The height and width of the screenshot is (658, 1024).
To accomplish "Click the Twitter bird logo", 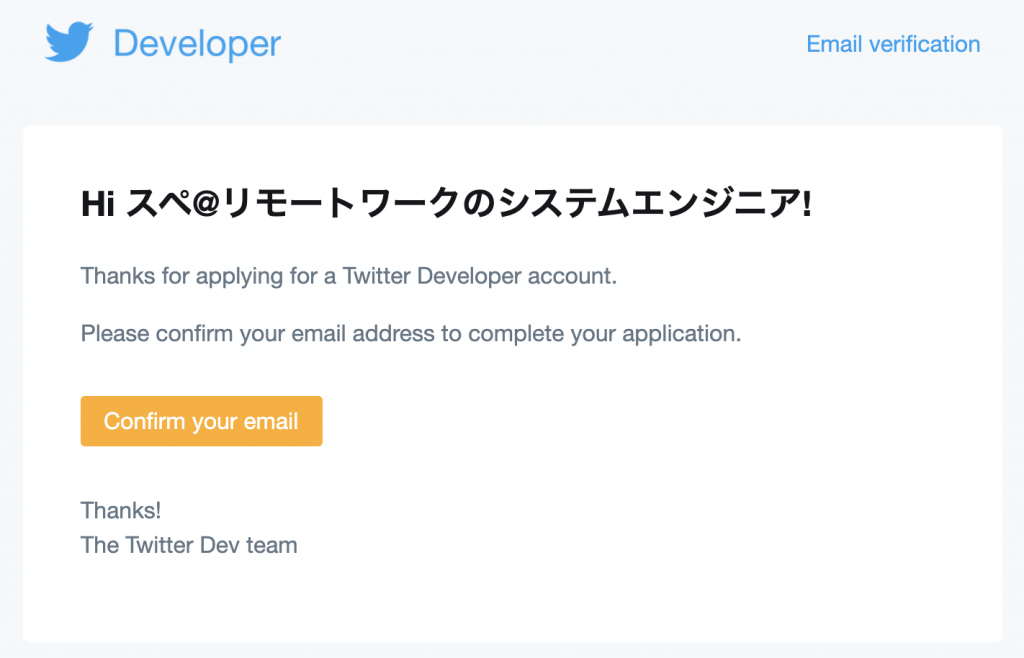I will [69, 42].
